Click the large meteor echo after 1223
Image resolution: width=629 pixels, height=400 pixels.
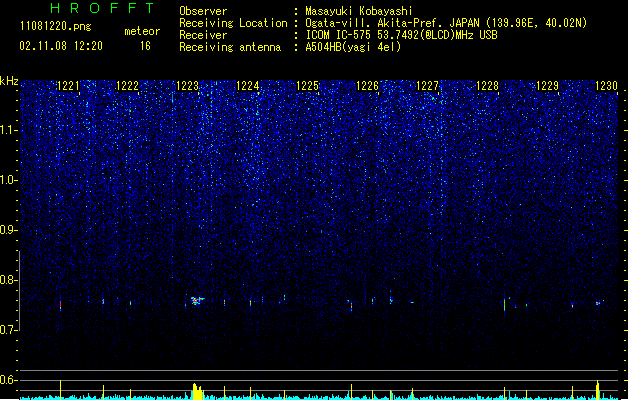pos(197,301)
